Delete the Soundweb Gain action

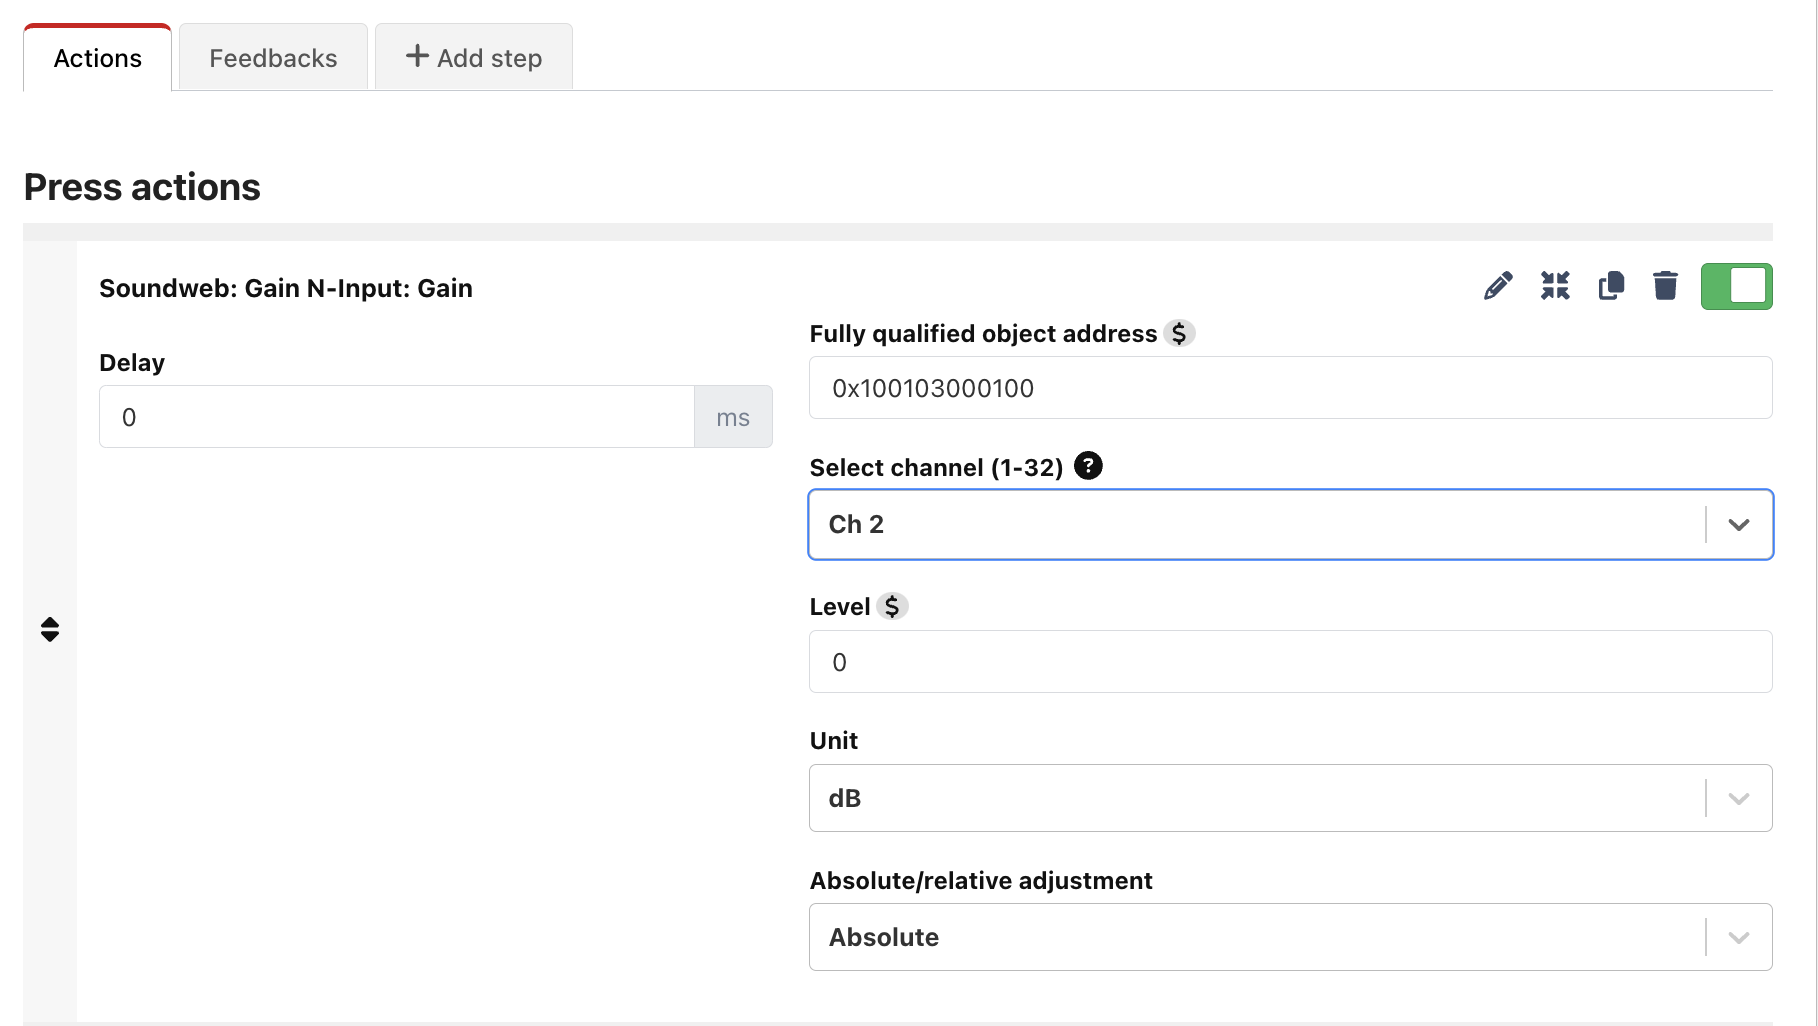1665,286
